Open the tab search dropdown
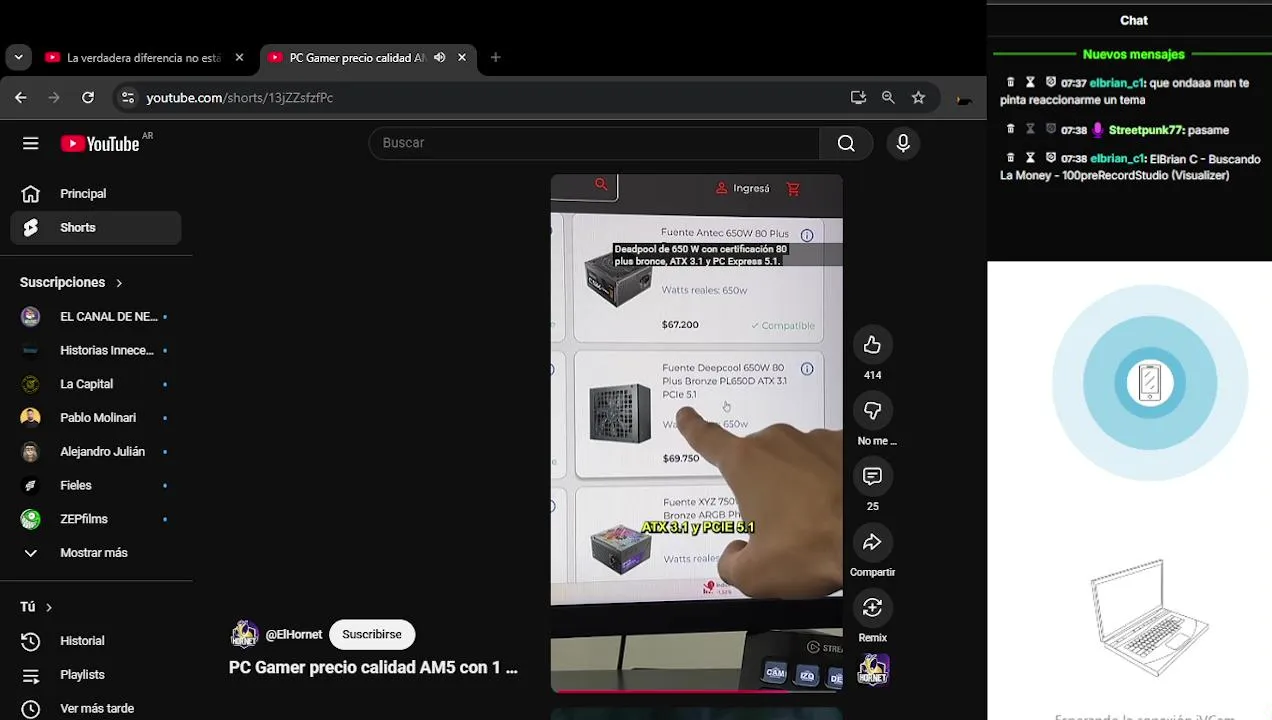The height and width of the screenshot is (720, 1272). (x=18, y=57)
